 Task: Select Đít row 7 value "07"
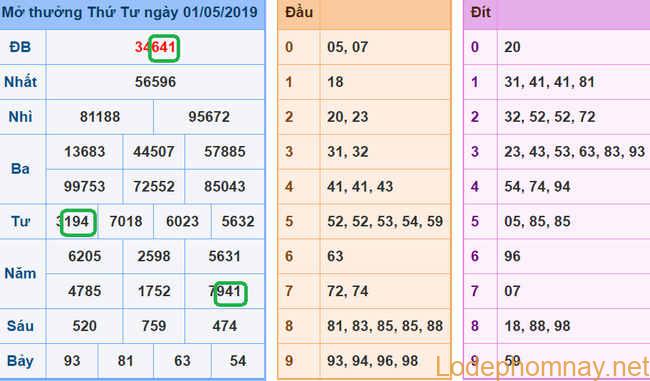pyautogui.click(x=512, y=291)
